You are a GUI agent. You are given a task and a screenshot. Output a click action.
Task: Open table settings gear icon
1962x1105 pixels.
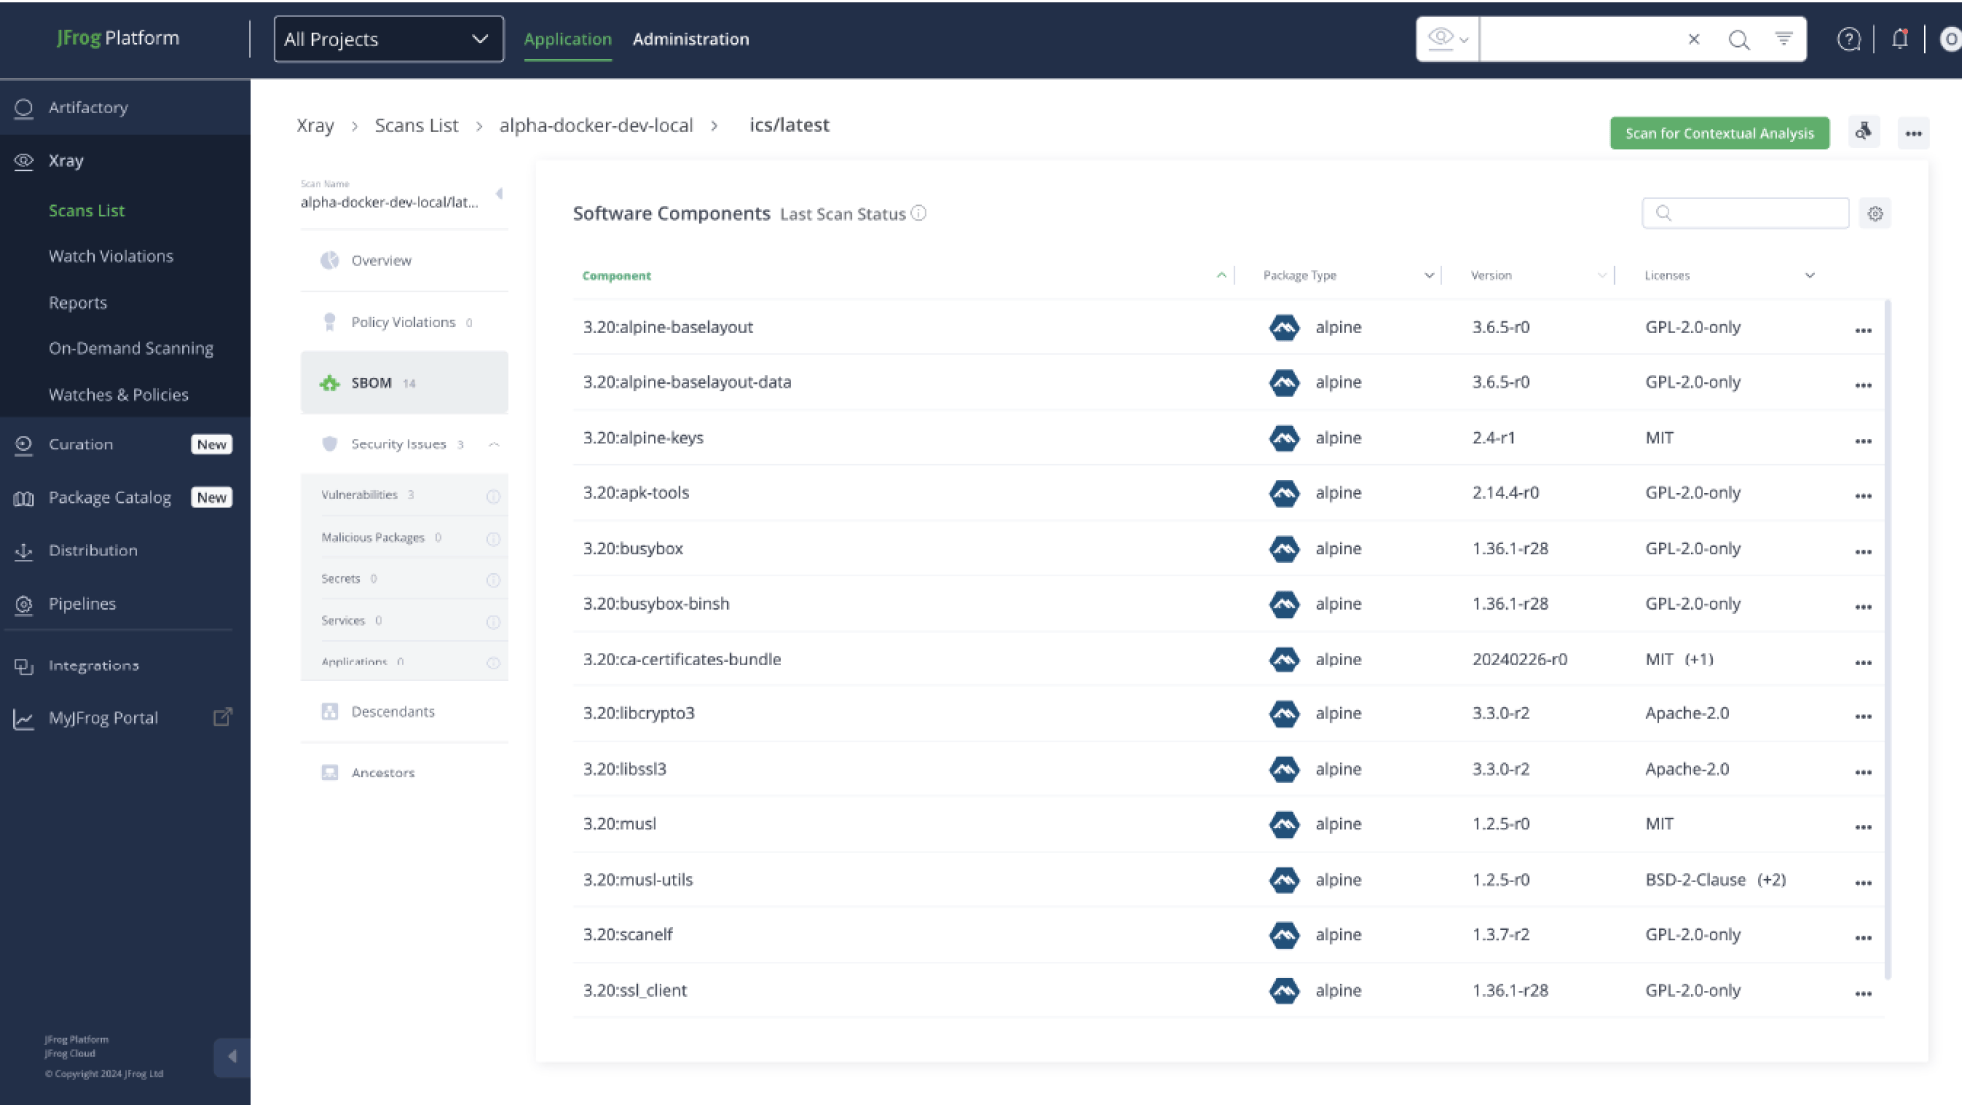click(1875, 213)
